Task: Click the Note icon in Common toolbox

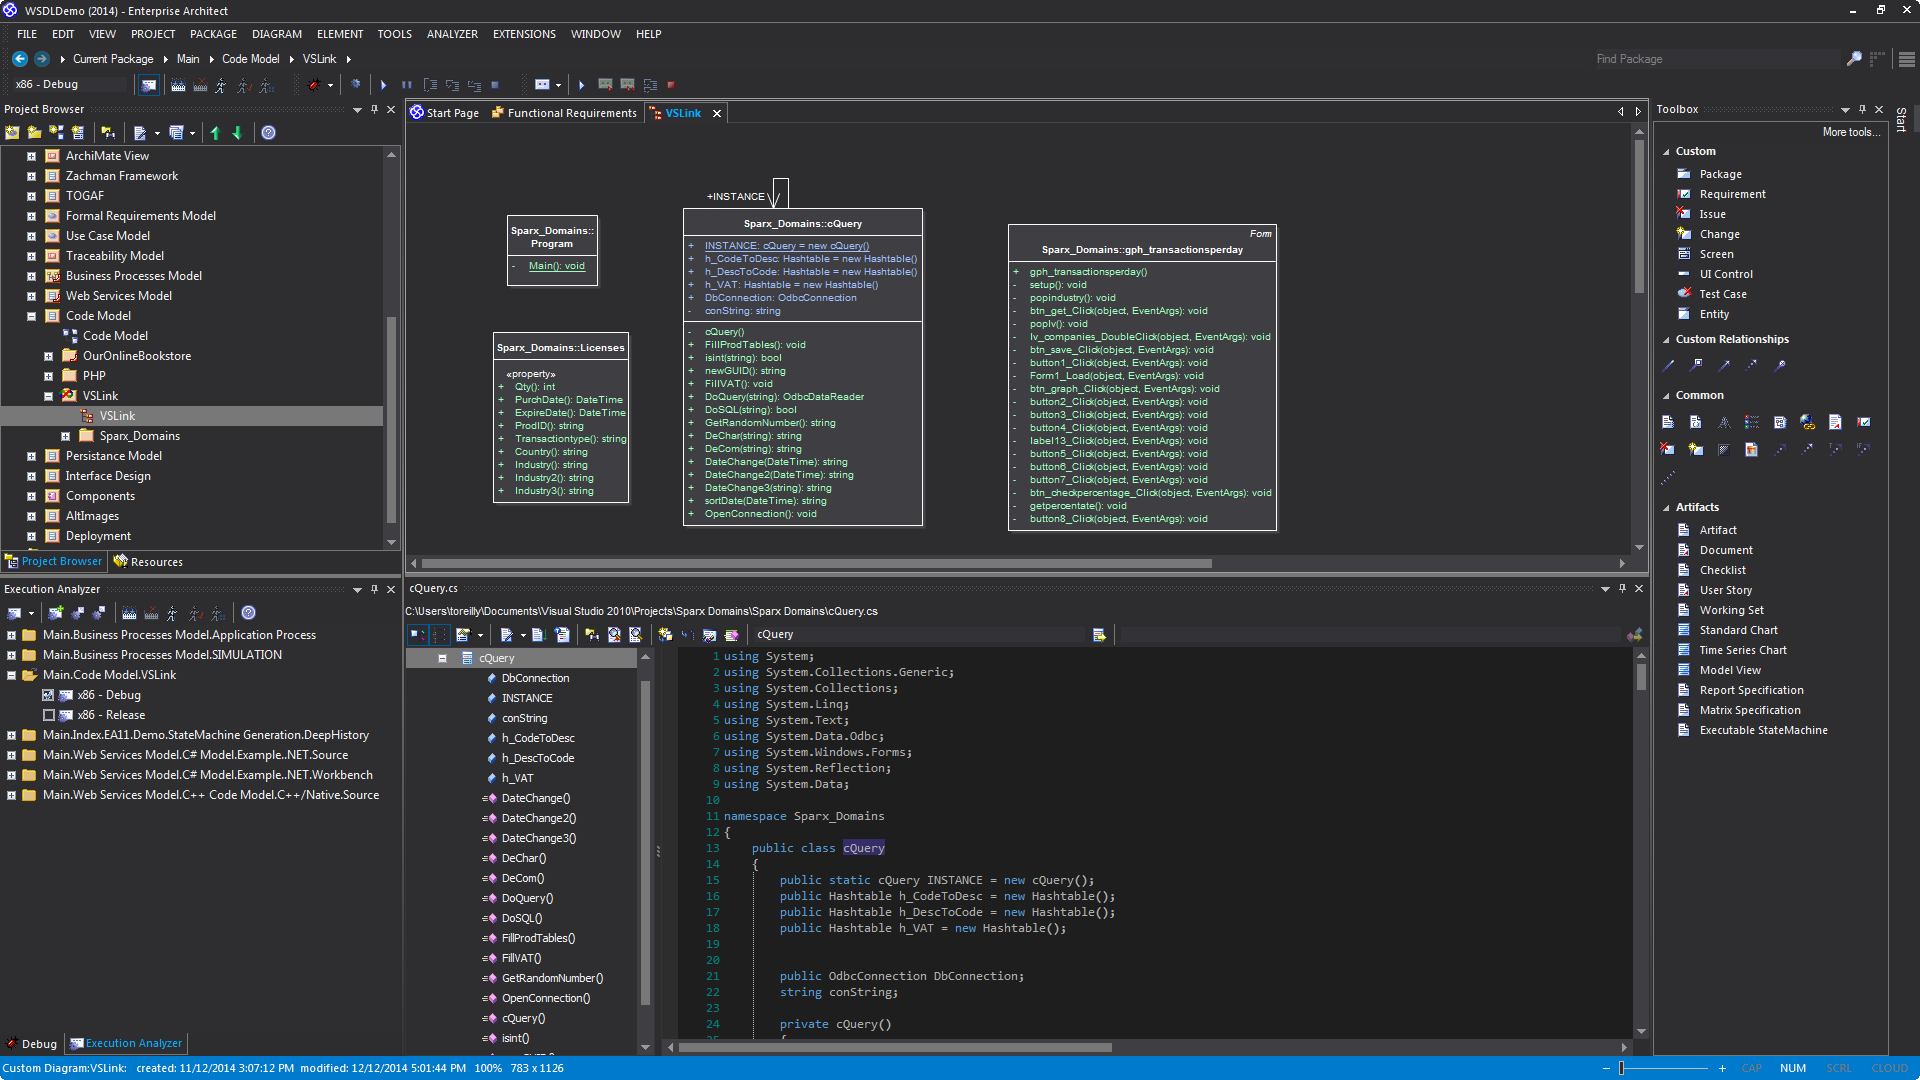Action: click(1667, 422)
